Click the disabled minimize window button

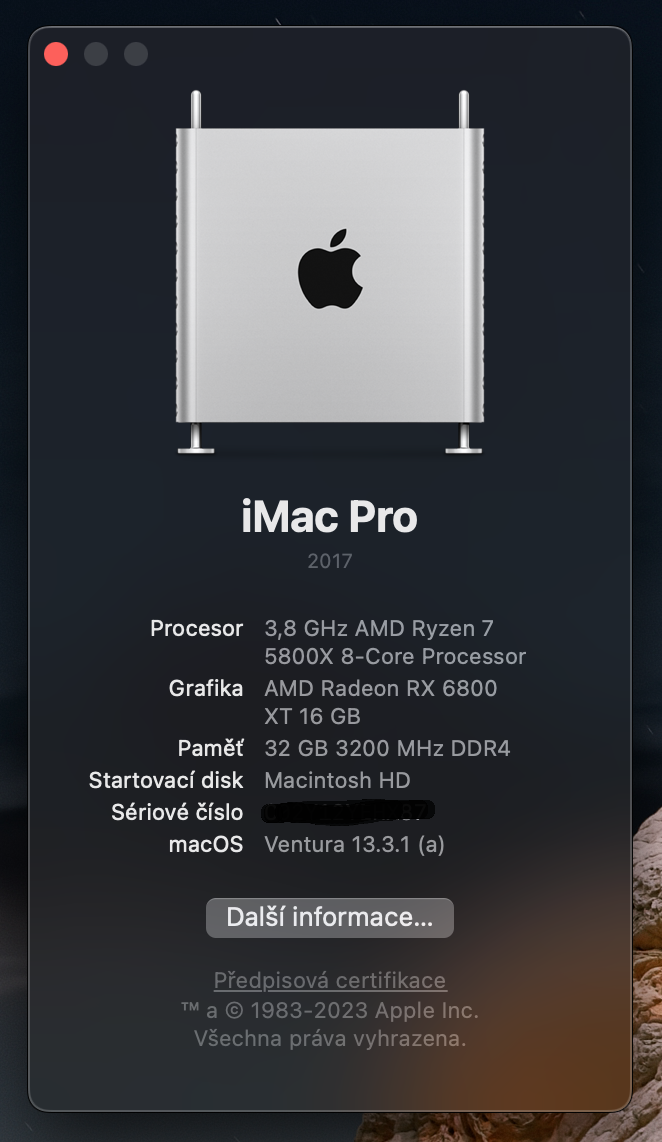click(x=96, y=54)
